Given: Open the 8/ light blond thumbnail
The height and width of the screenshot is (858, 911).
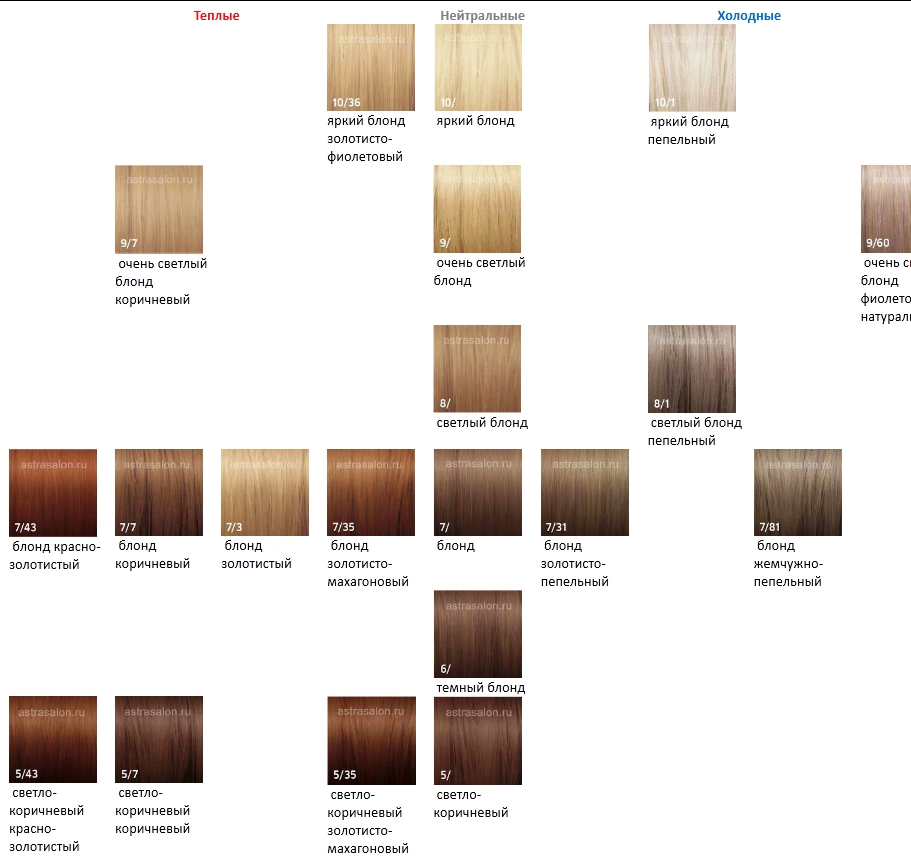Looking at the screenshot, I should pyautogui.click(x=478, y=369).
